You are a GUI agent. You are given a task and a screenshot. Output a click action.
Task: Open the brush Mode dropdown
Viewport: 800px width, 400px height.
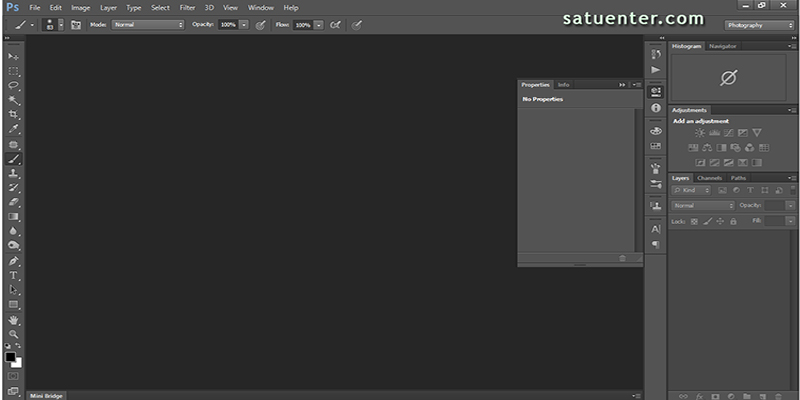tap(147, 24)
